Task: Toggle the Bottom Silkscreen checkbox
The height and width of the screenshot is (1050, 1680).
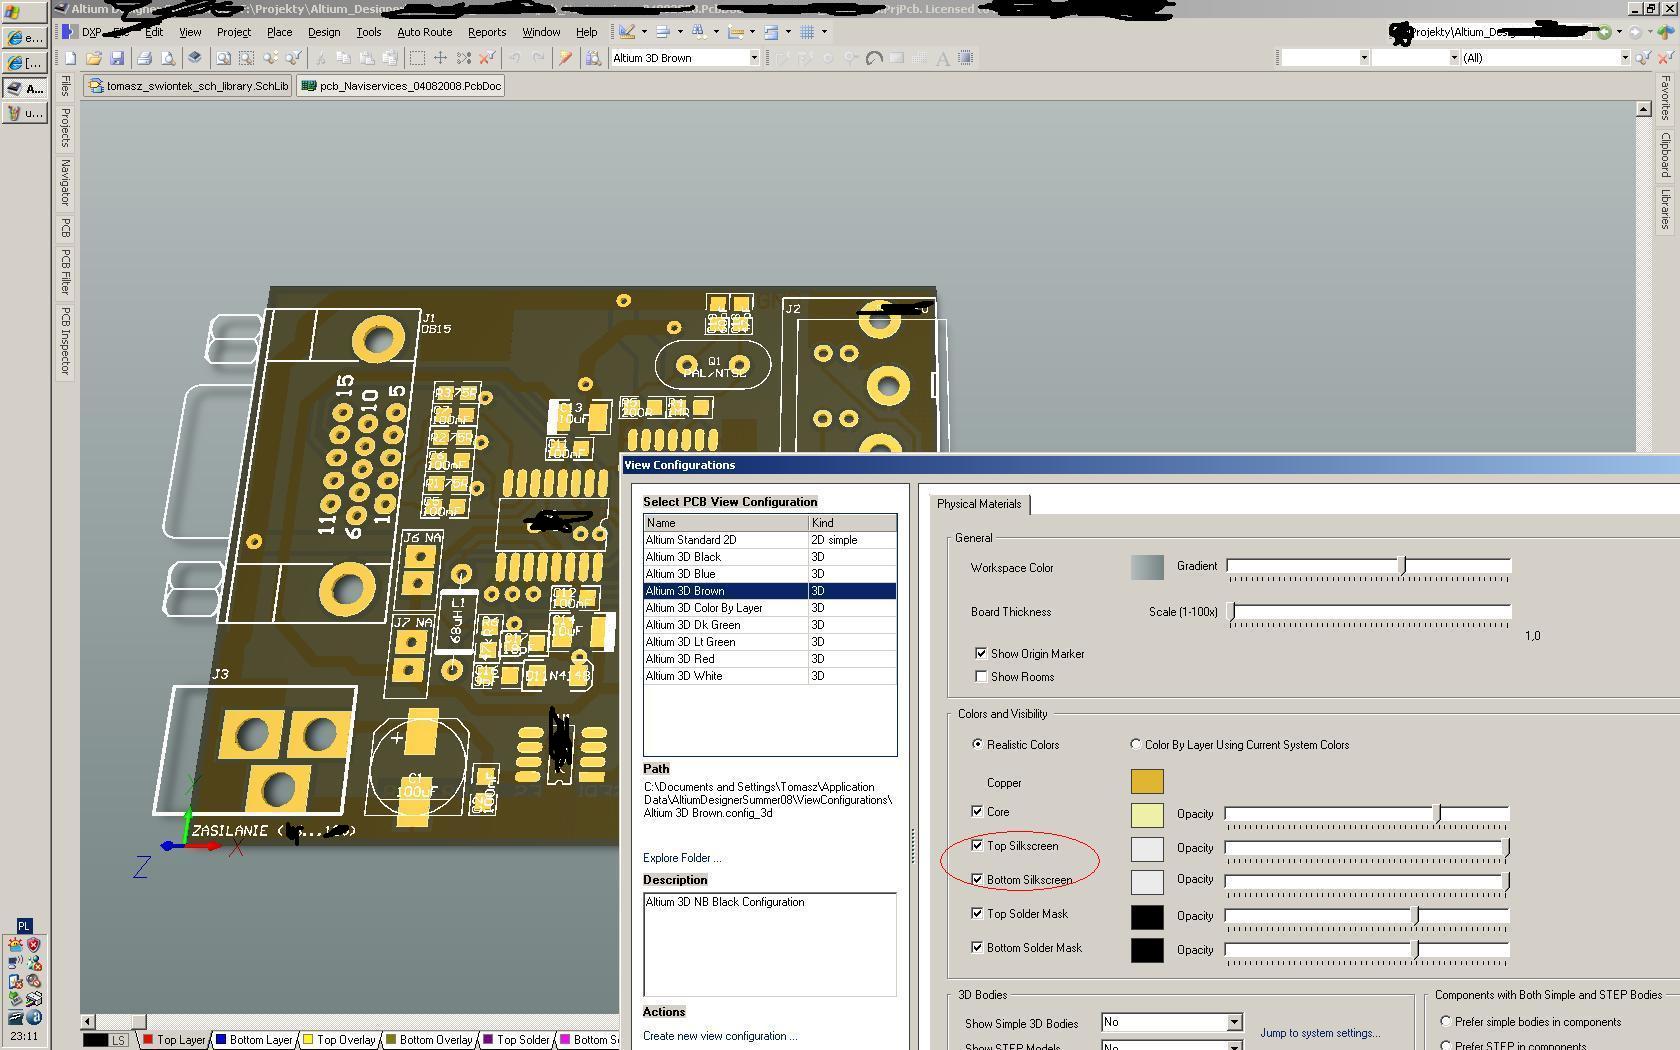Action: click(977, 879)
